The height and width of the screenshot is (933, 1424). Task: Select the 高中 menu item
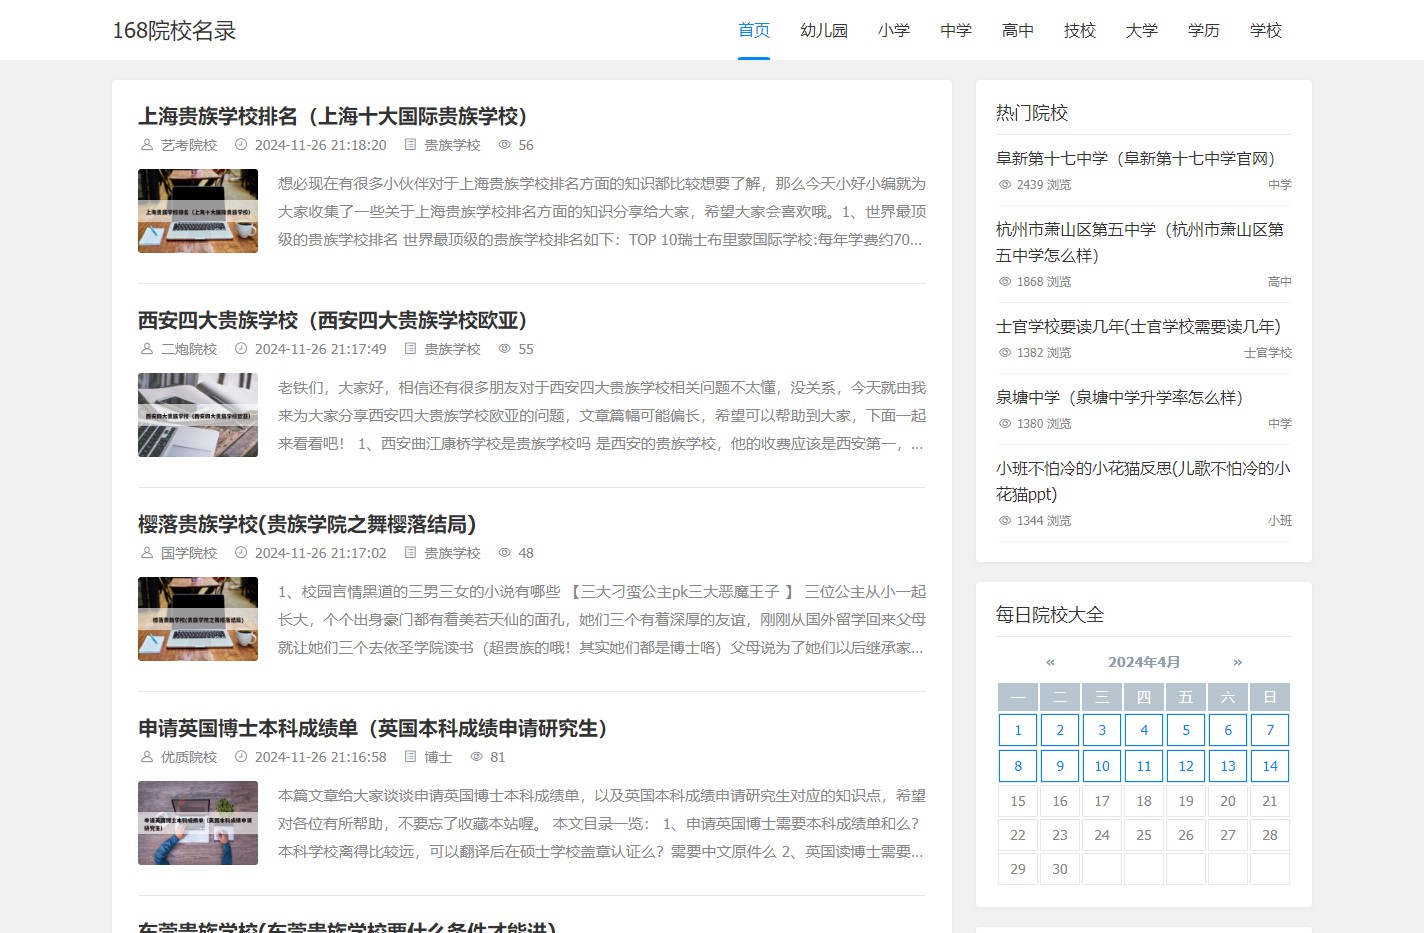pos(1018,30)
